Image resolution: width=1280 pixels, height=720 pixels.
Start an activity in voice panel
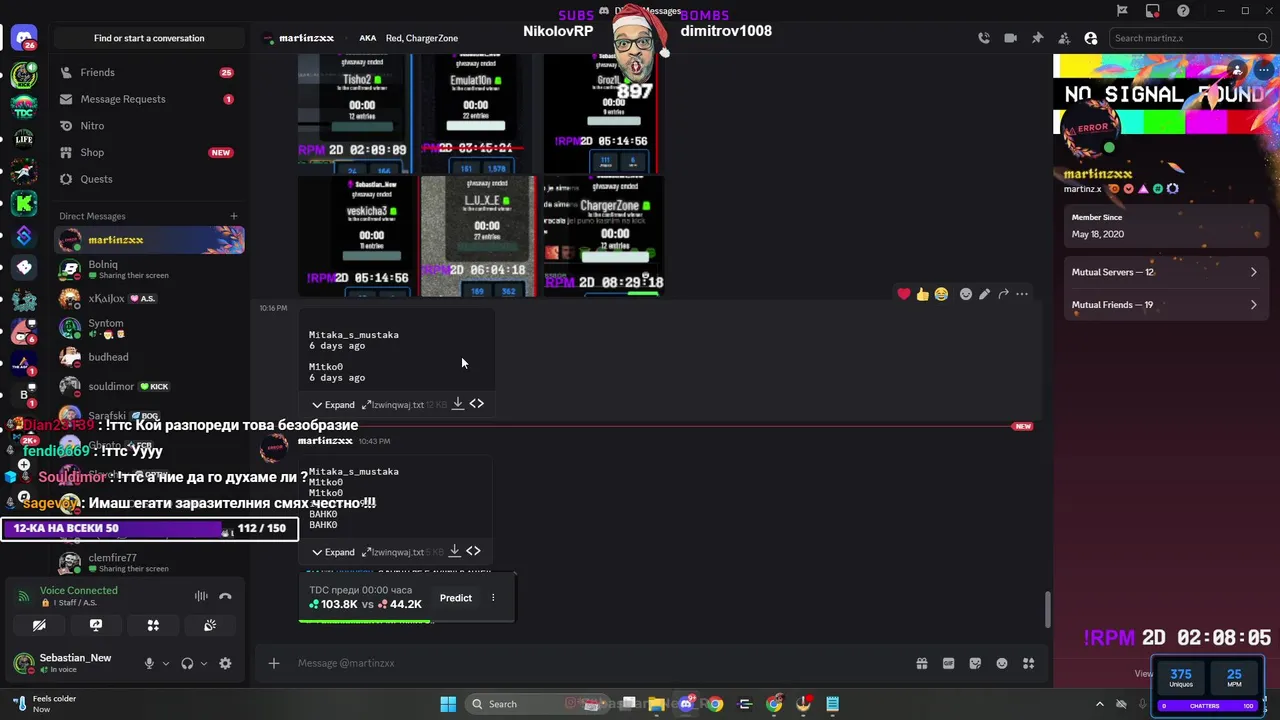coord(153,625)
